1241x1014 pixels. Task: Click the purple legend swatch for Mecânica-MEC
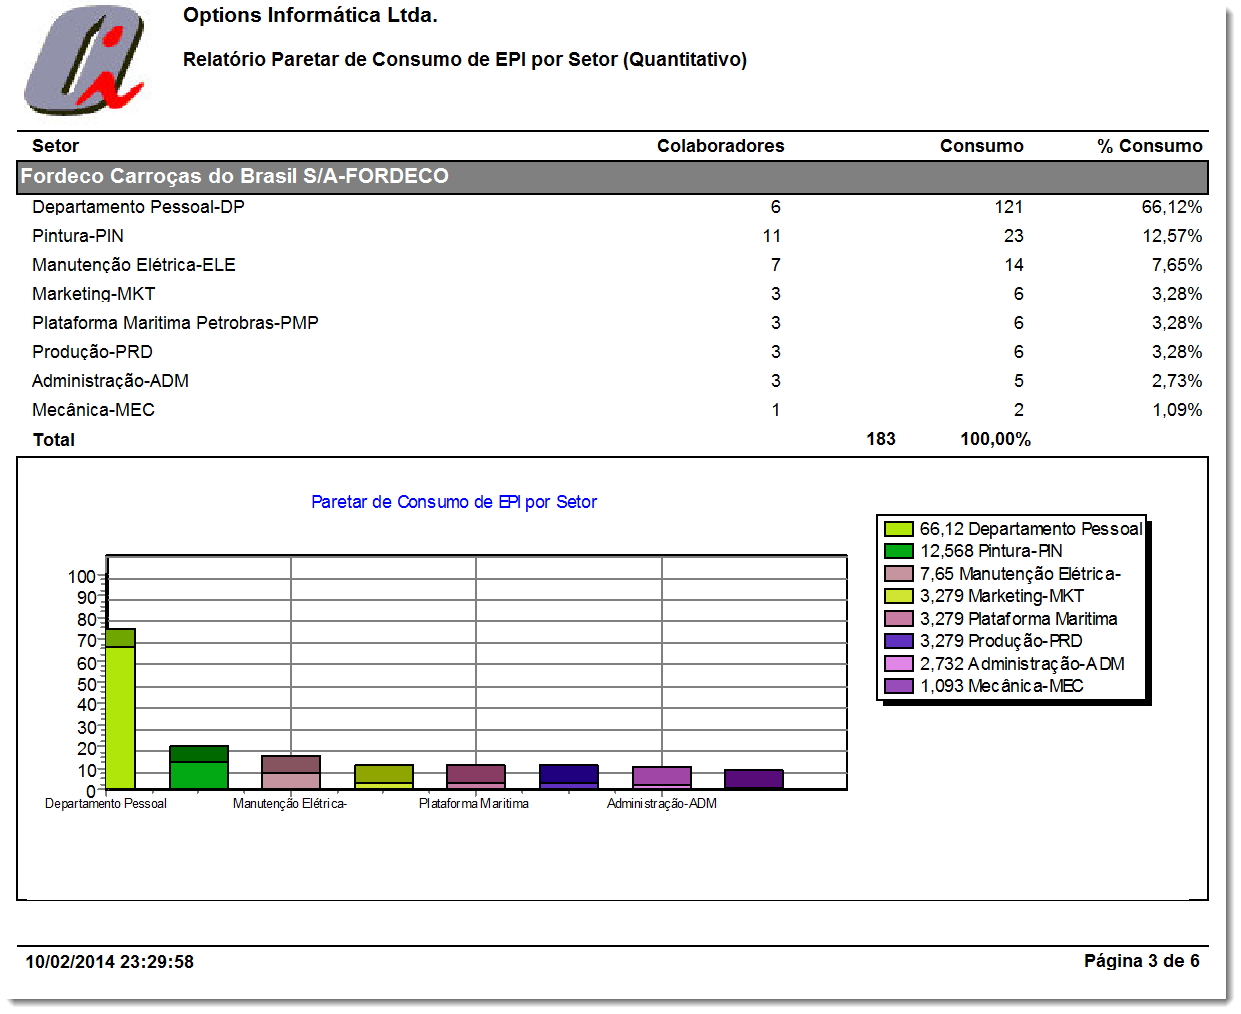tap(899, 686)
